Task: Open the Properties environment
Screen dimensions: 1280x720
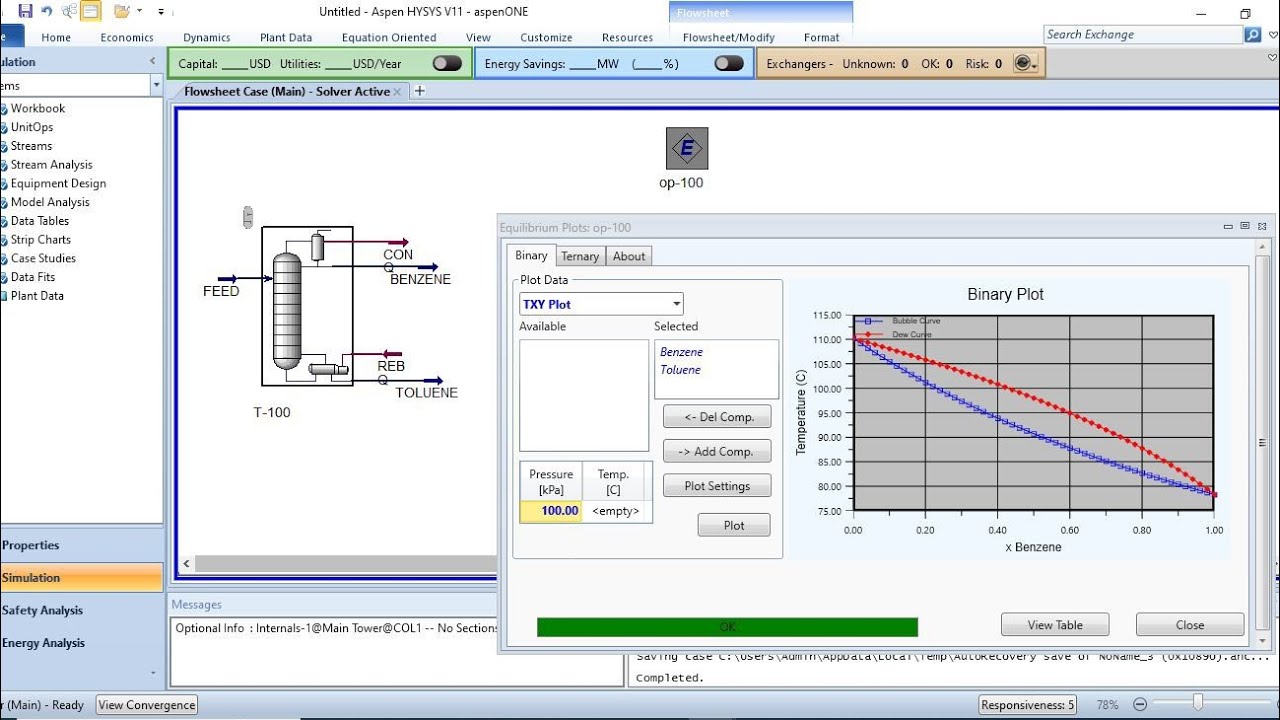Action: [x=81, y=545]
